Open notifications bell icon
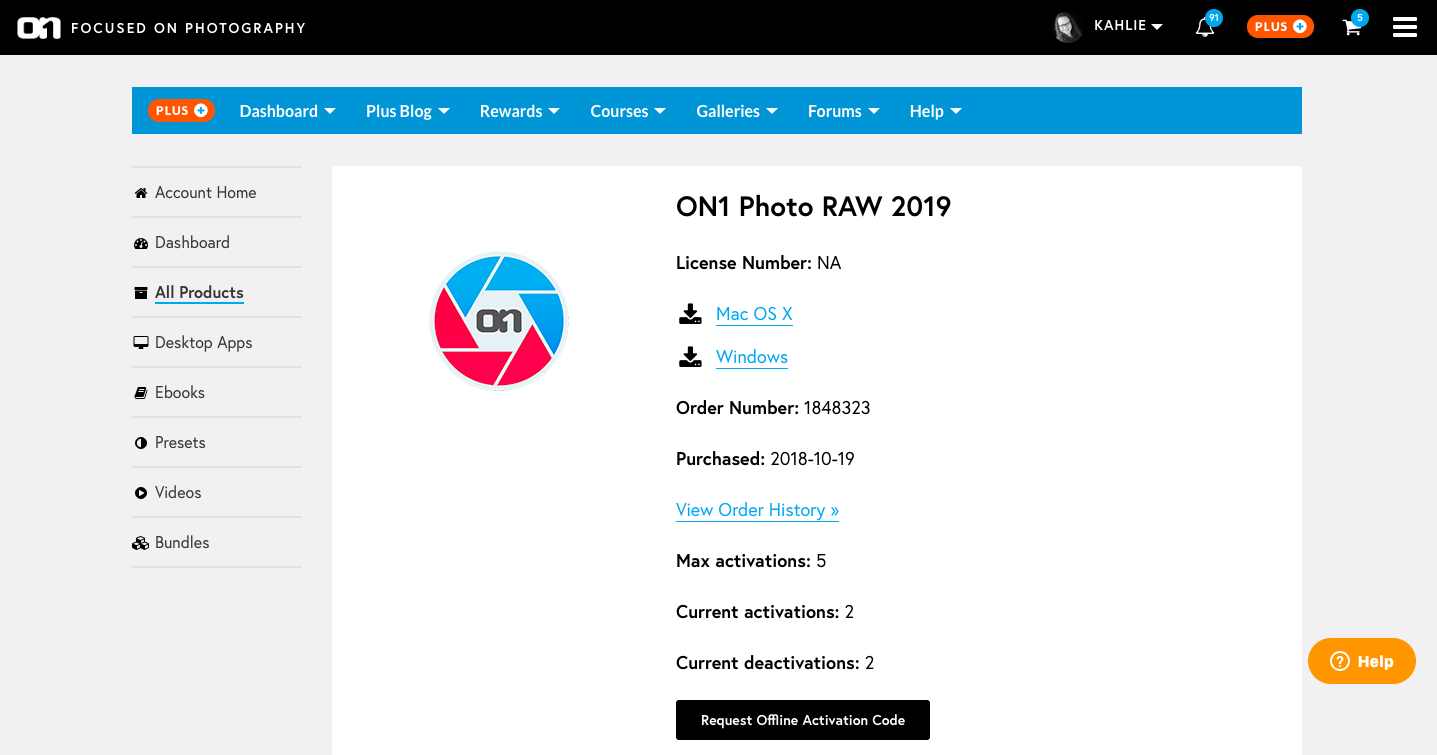 [1205, 28]
